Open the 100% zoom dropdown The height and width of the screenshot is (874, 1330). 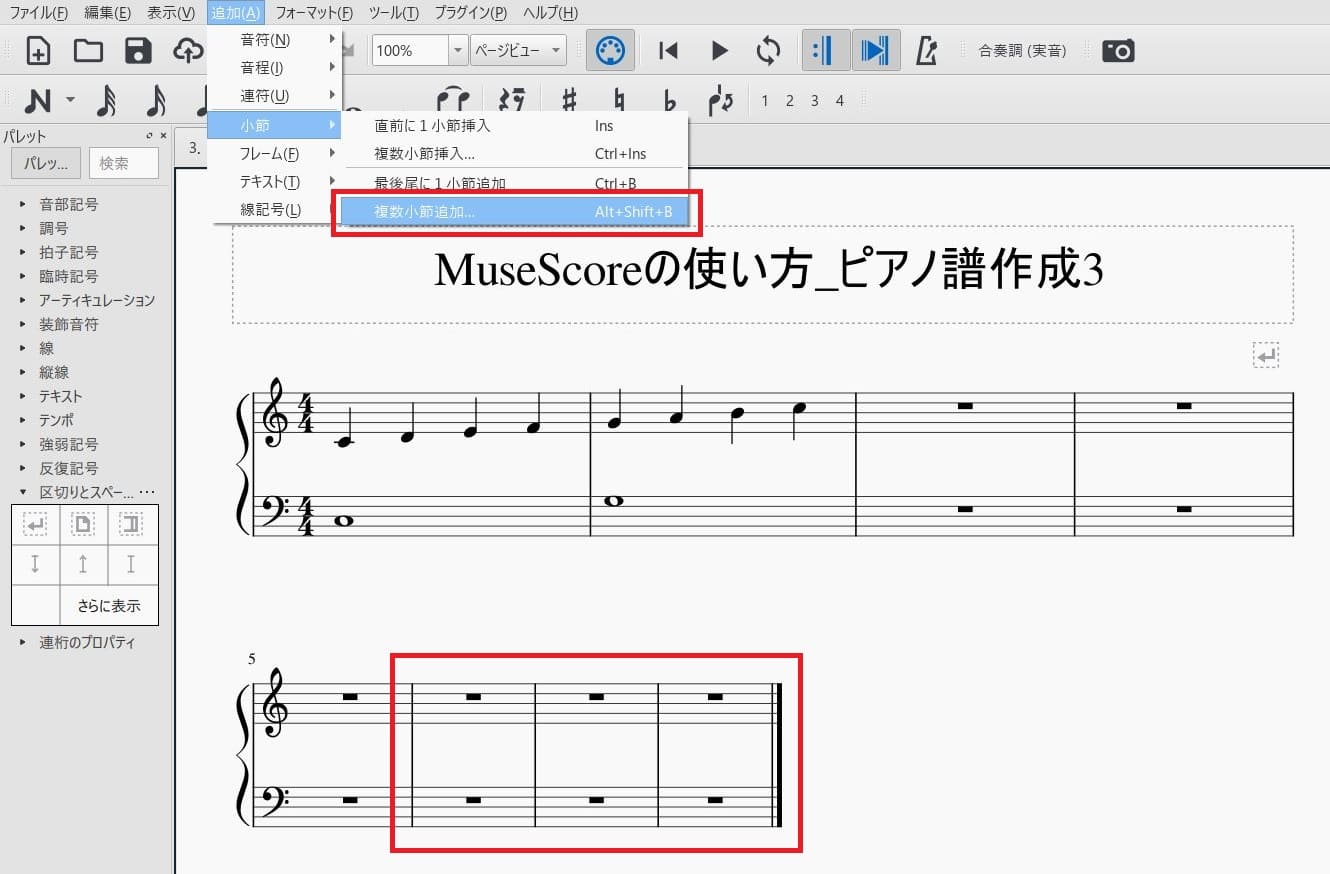pos(458,51)
